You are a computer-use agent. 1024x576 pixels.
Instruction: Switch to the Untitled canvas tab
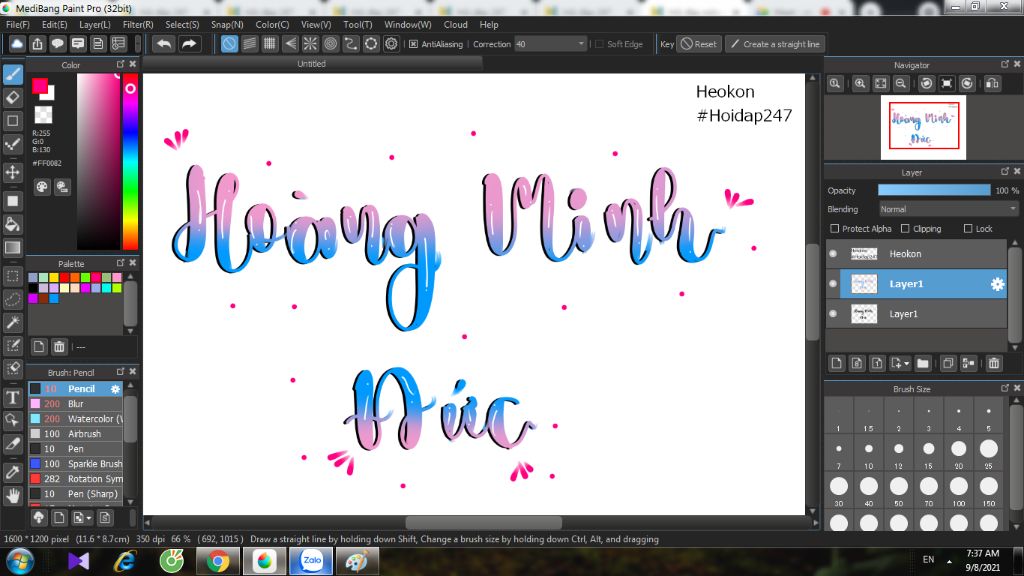[312, 64]
